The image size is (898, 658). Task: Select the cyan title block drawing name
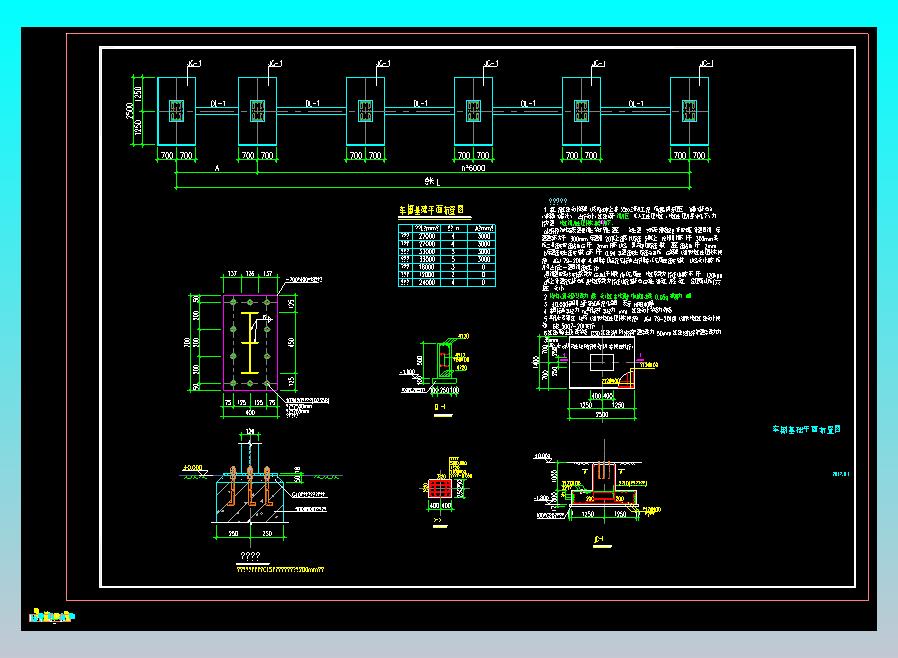tap(806, 429)
